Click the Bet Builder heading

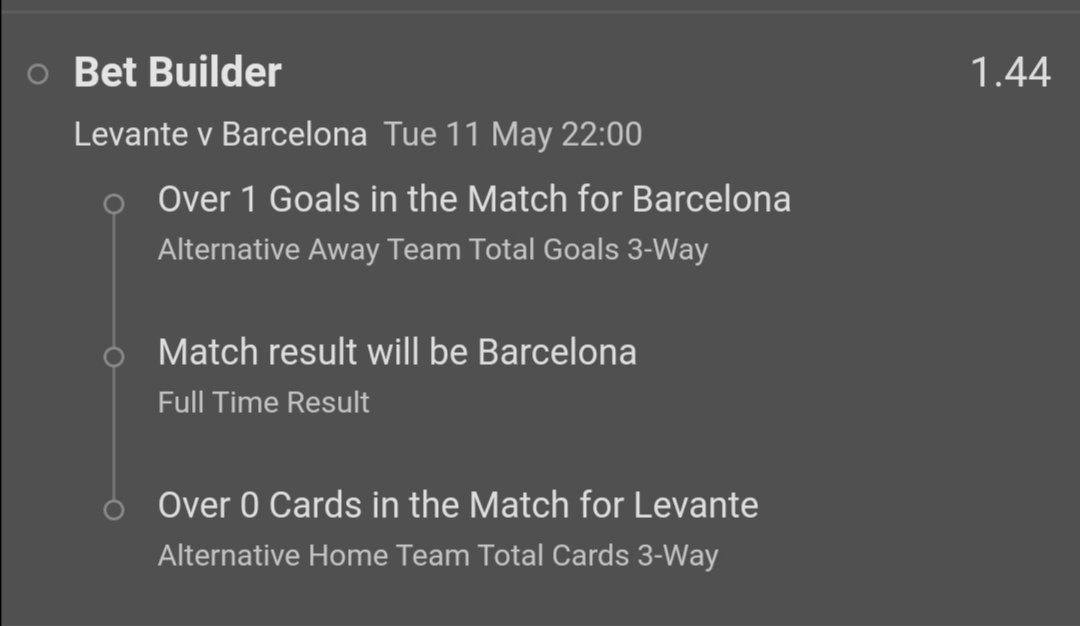(x=178, y=73)
